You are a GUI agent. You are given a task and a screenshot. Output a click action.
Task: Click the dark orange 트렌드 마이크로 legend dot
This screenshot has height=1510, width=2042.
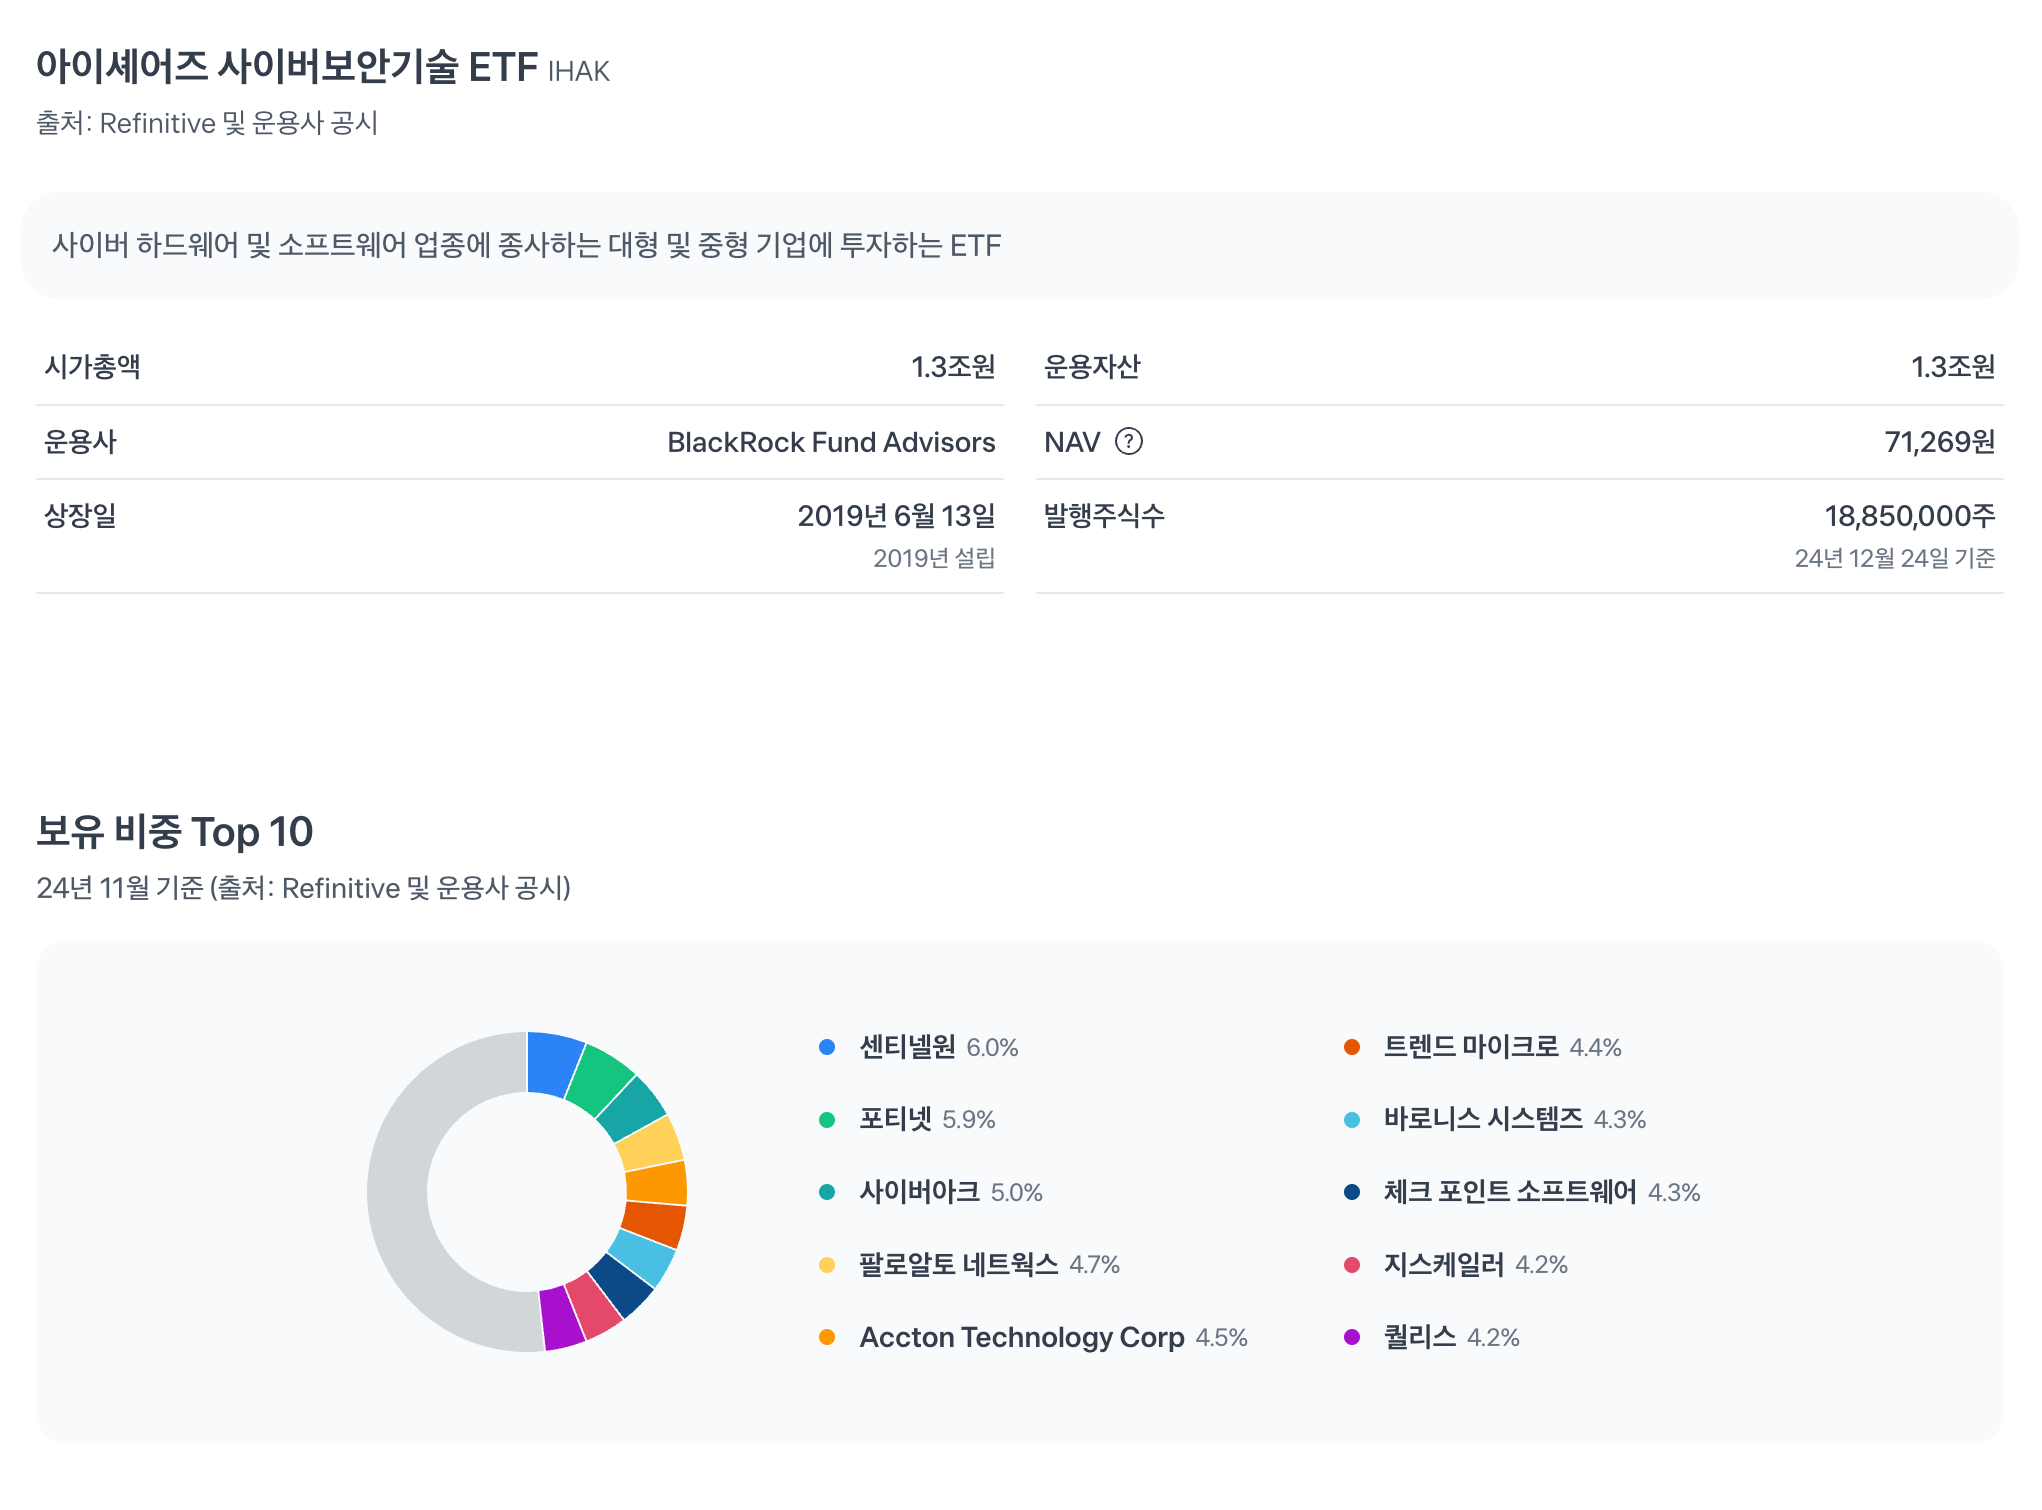coord(1352,1047)
